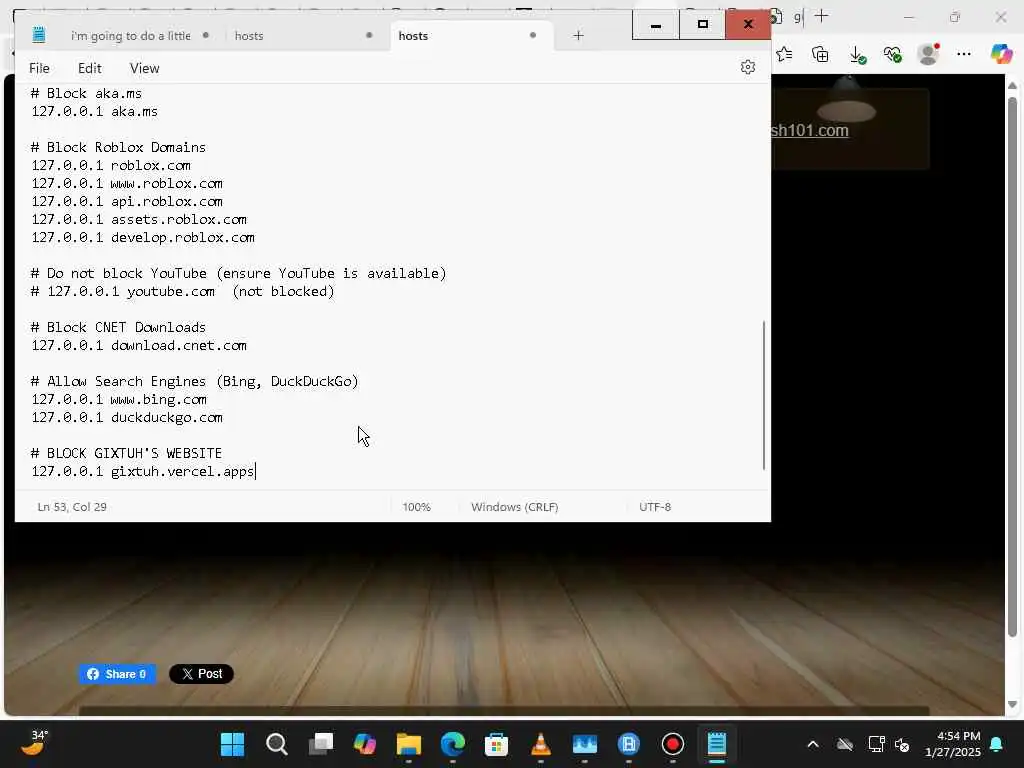The width and height of the screenshot is (1024, 768).
Task: Switch to the "i'm going to do a little" tab
Action: point(131,36)
